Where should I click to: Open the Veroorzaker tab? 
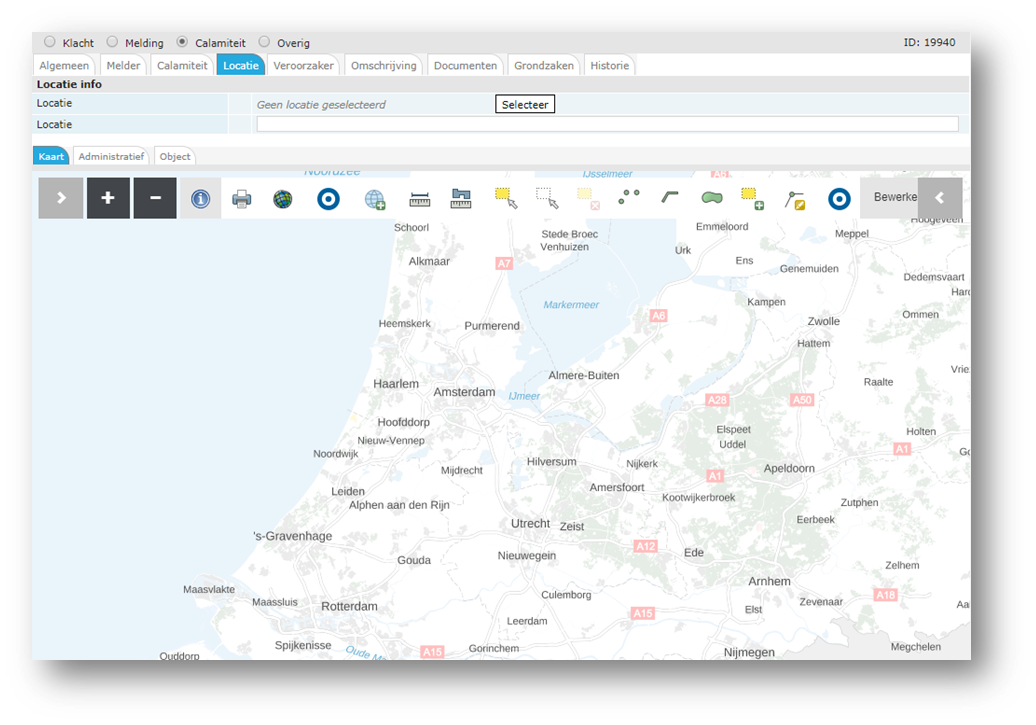click(x=305, y=65)
